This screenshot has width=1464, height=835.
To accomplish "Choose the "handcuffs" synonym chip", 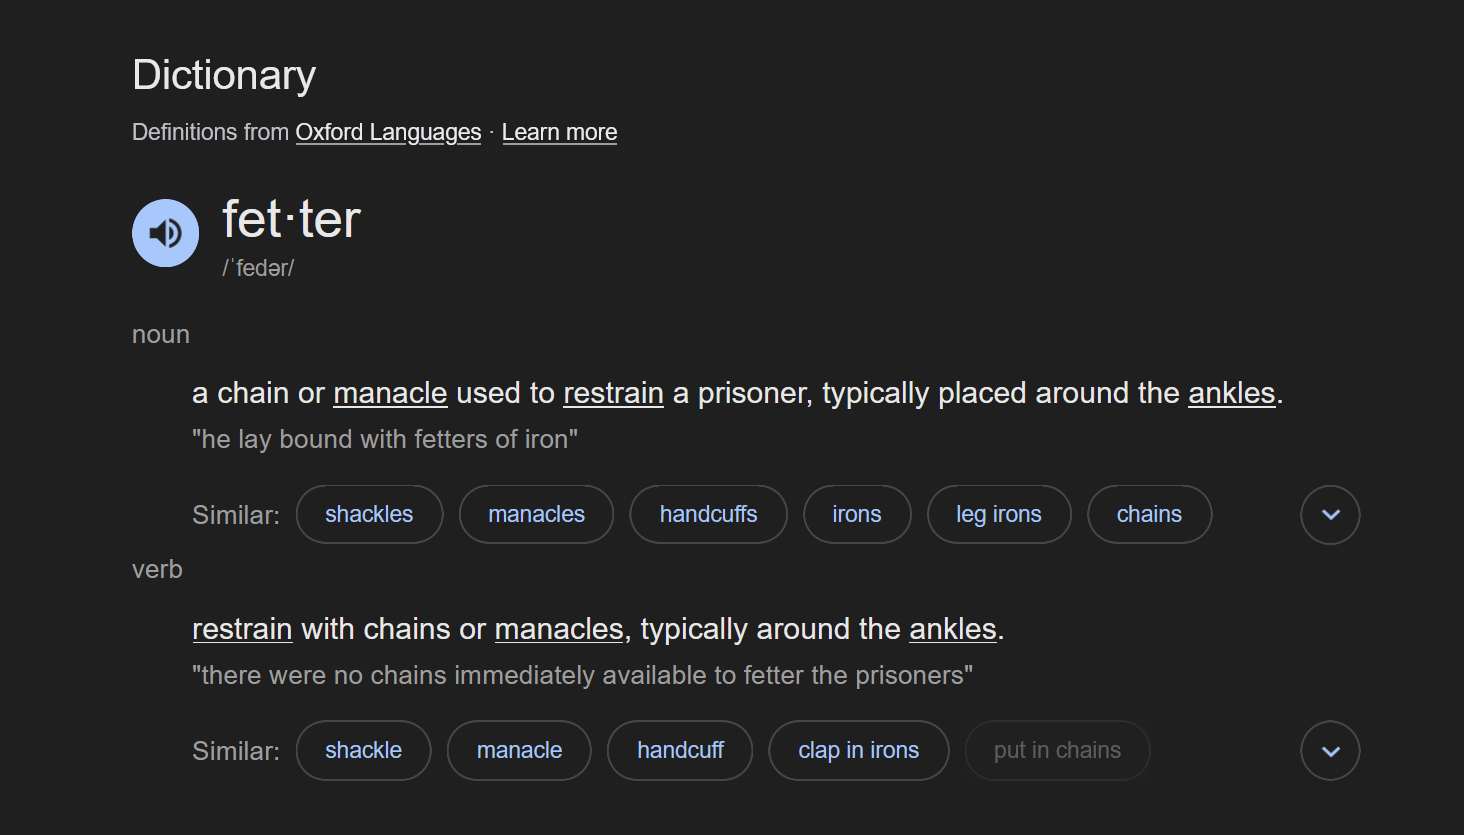I will tap(708, 514).
